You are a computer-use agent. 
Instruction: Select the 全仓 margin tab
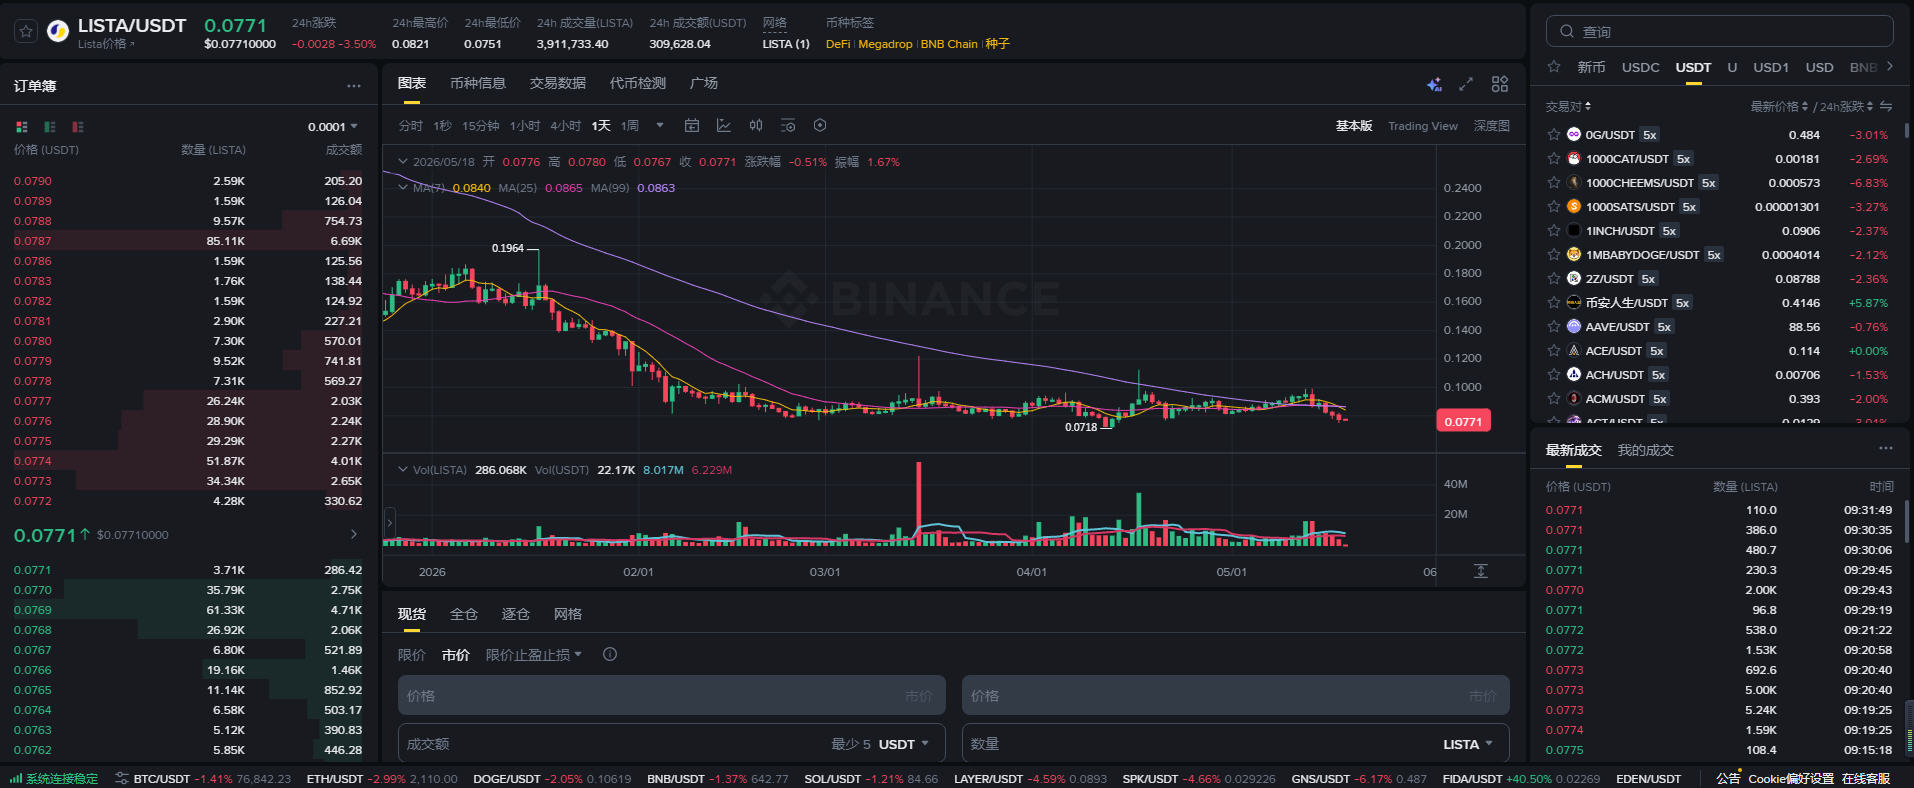pos(464,614)
